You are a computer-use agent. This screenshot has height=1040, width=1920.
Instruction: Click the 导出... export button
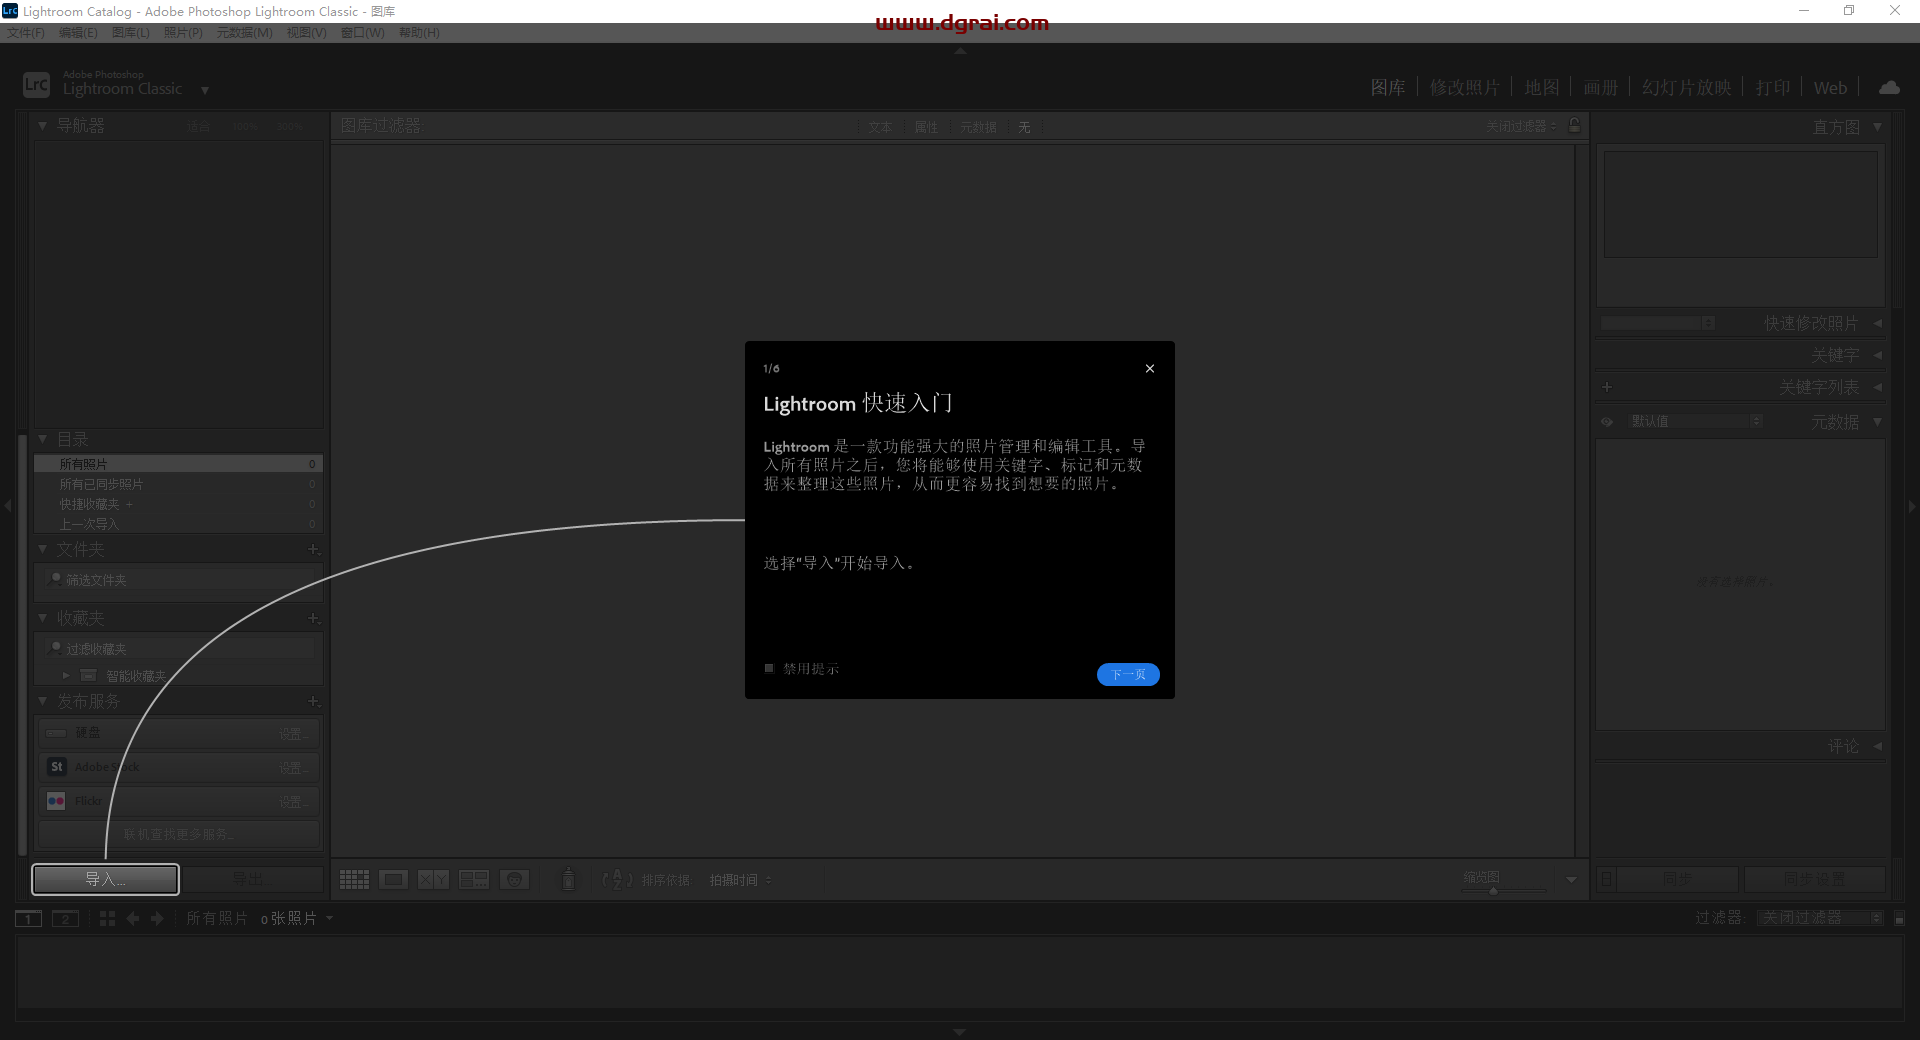pos(252,879)
